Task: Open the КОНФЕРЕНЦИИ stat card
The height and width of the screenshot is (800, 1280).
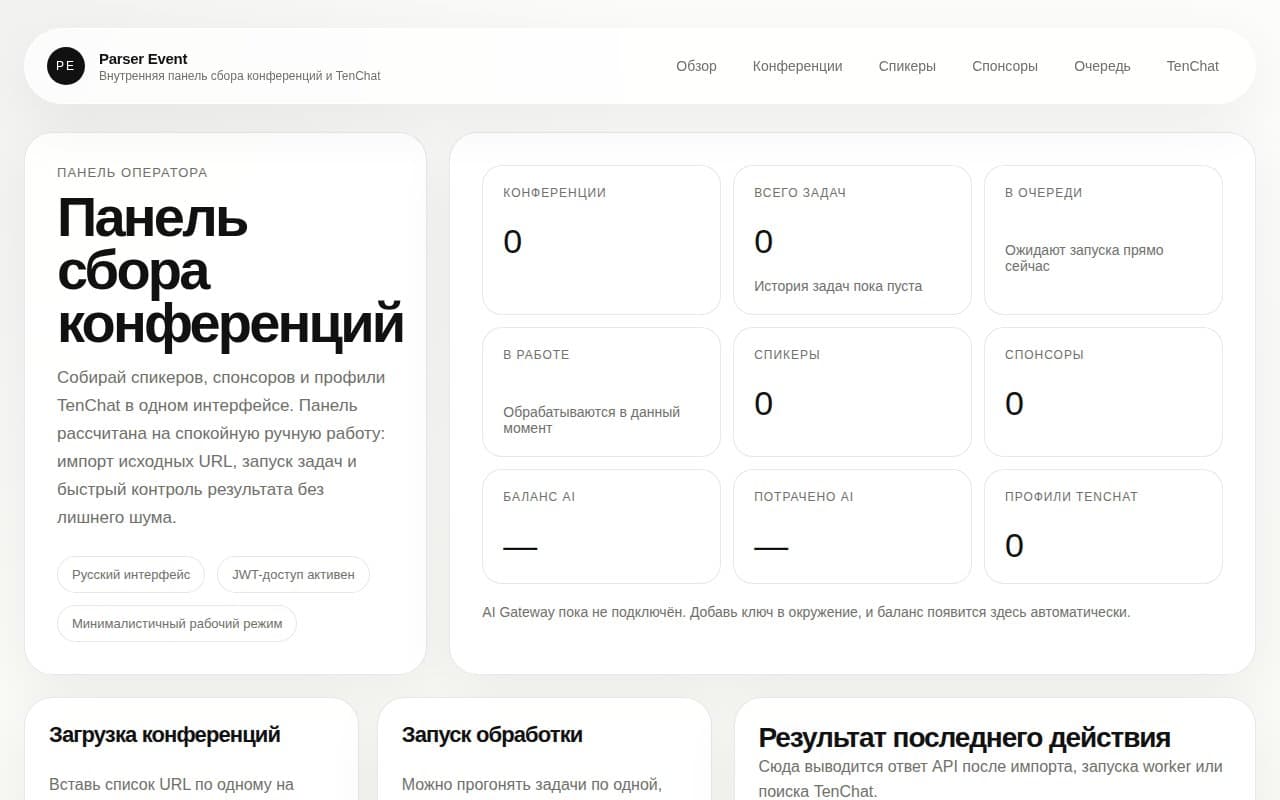Action: (601, 240)
